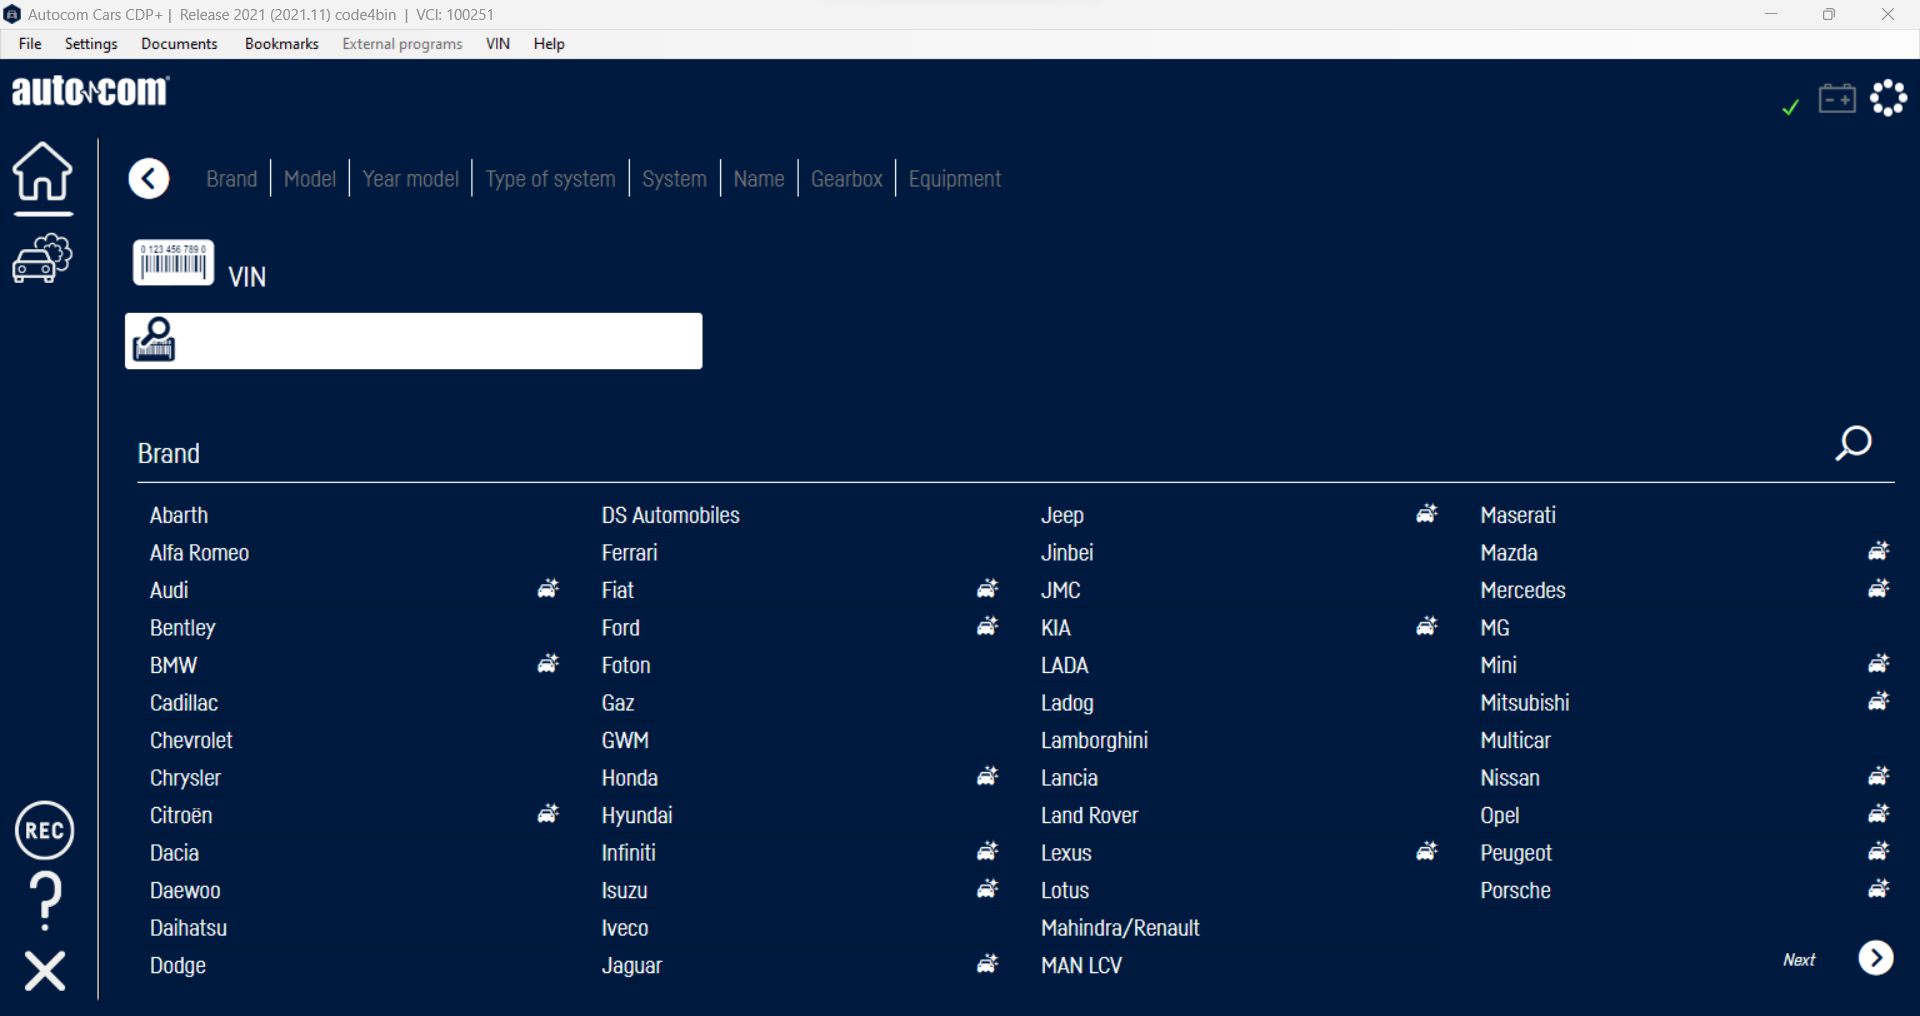1920x1016 pixels.
Task: Select the Year model breadcrumb step
Action: tap(411, 179)
